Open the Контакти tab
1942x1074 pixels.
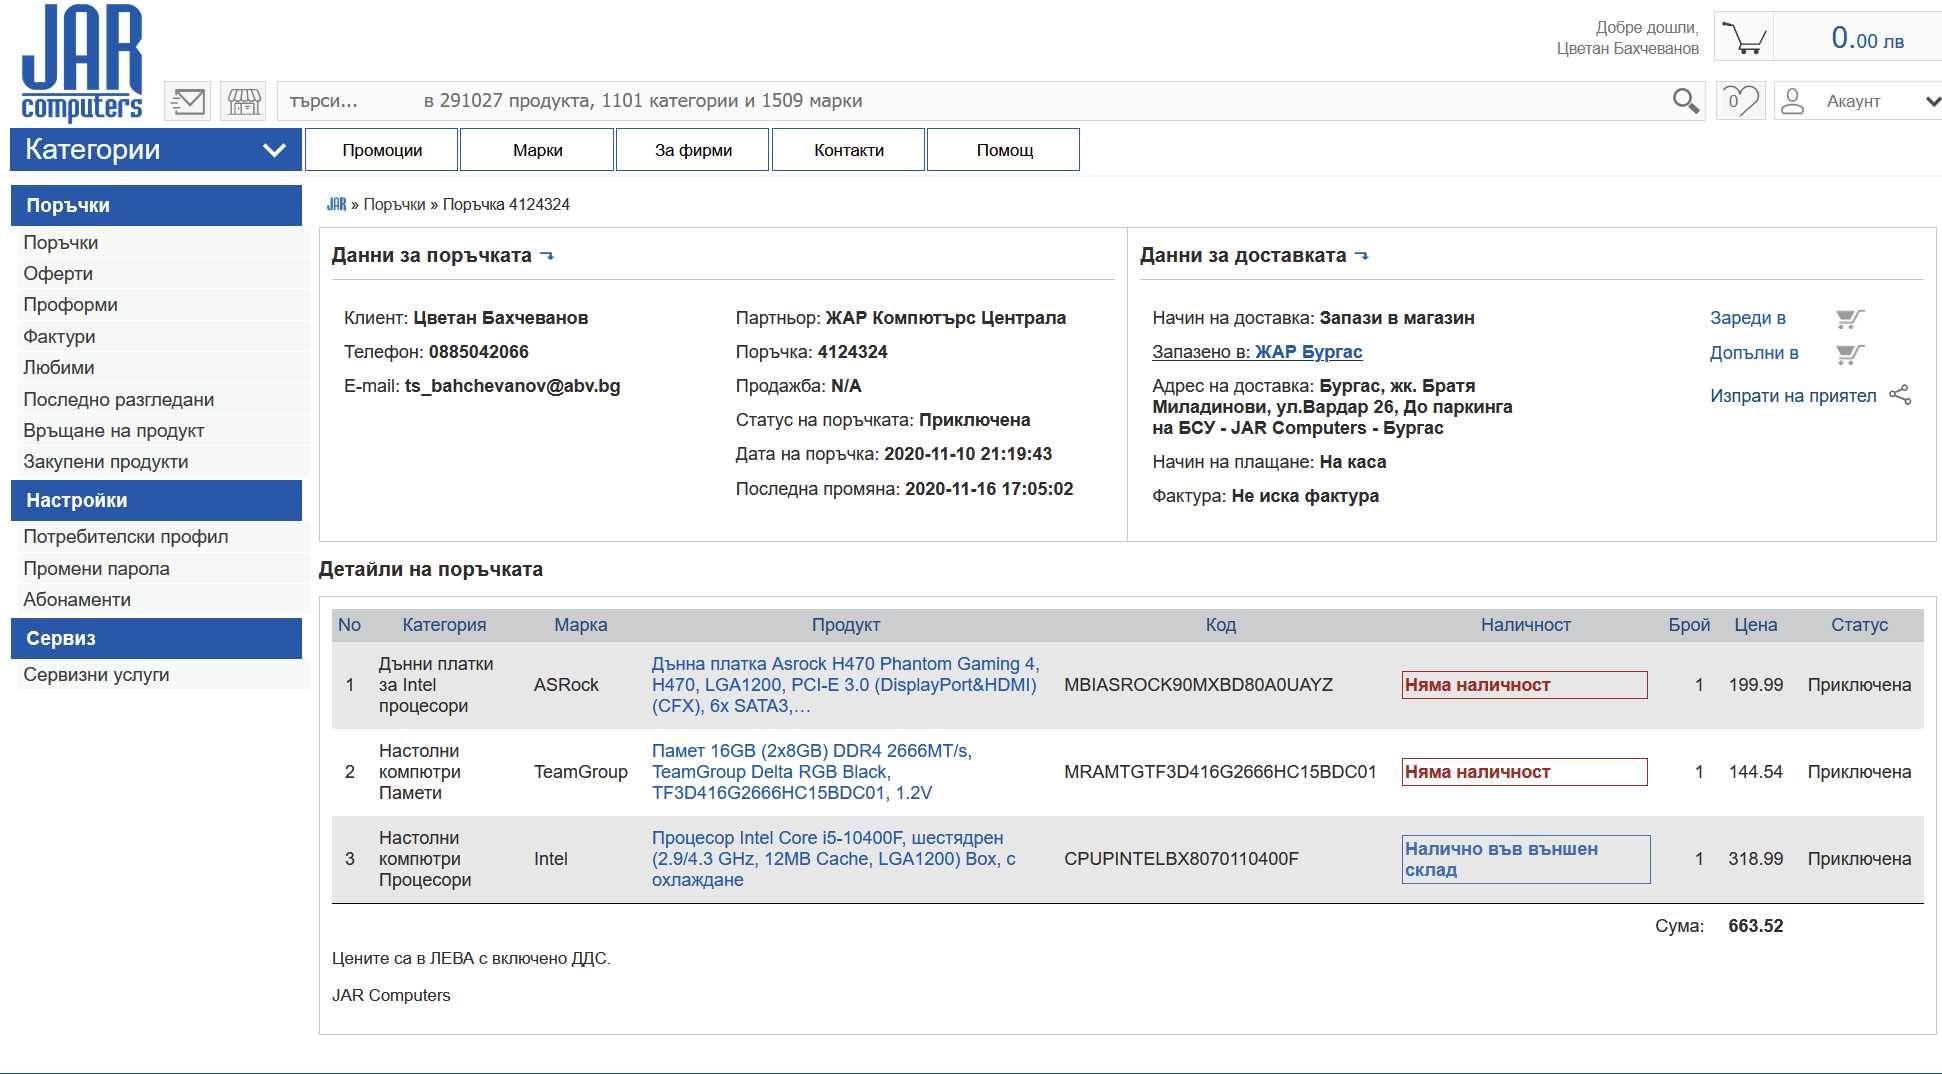[848, 150]
